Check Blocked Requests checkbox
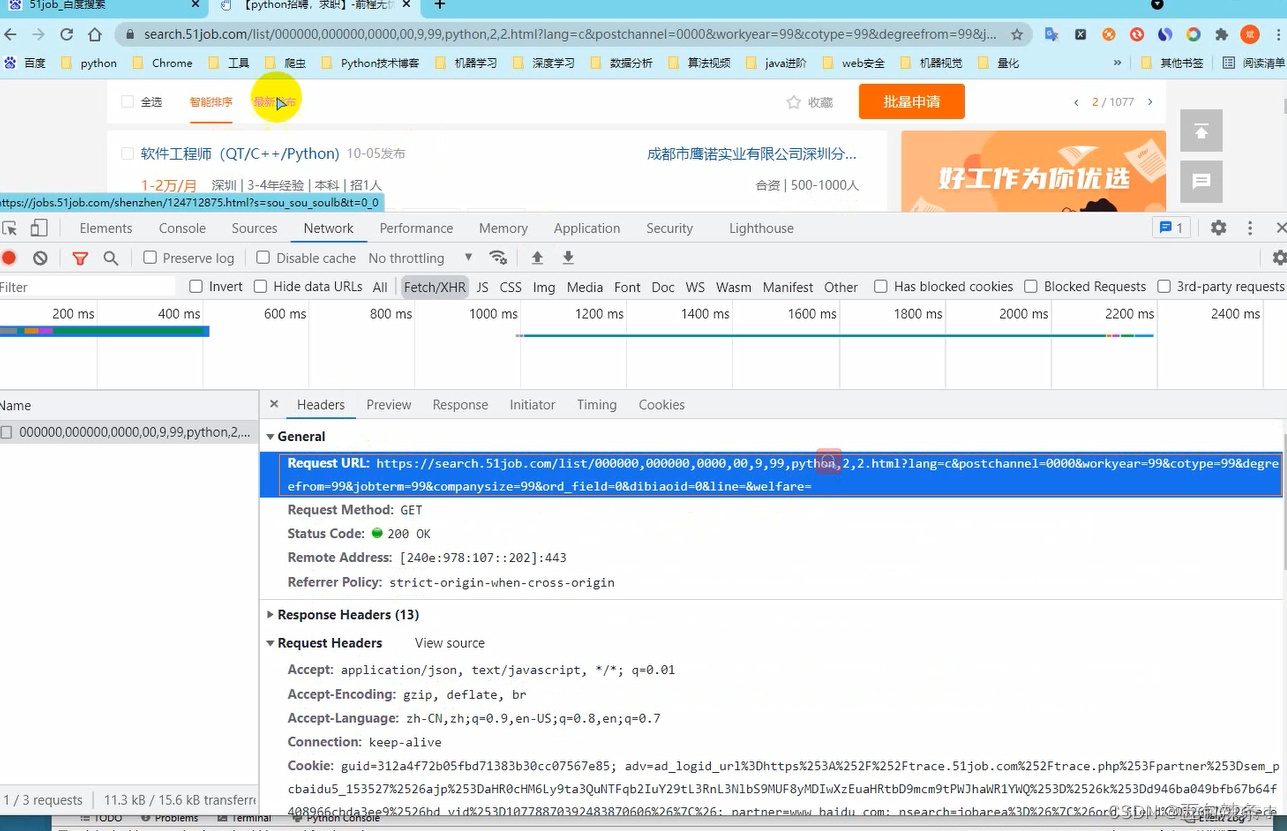The width and height of the screenshot is (1287, 831). click(1031, 286)
